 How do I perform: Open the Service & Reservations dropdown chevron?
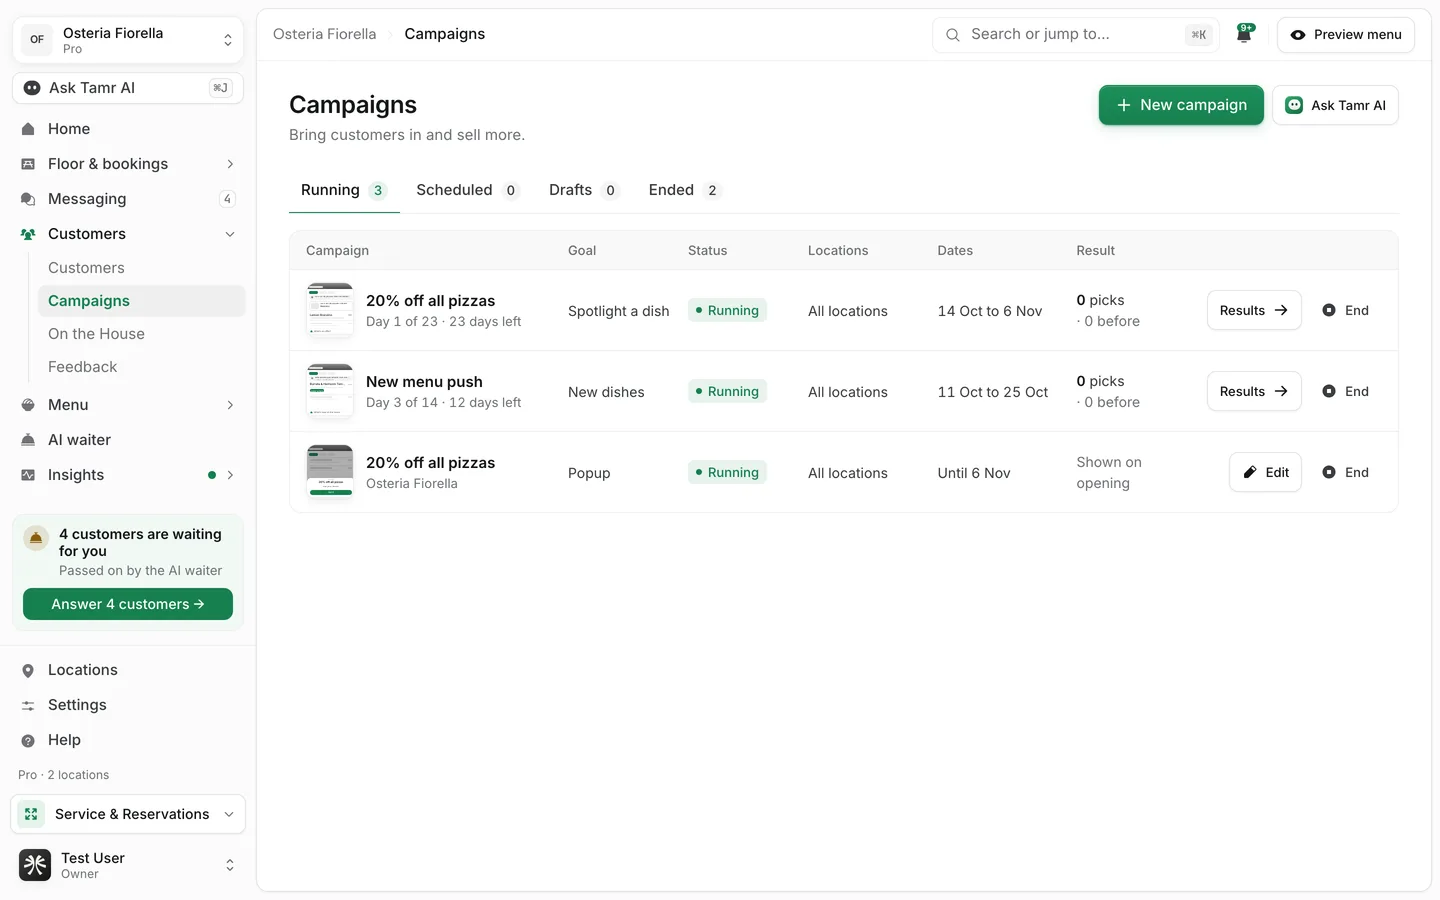pos(229,814)
